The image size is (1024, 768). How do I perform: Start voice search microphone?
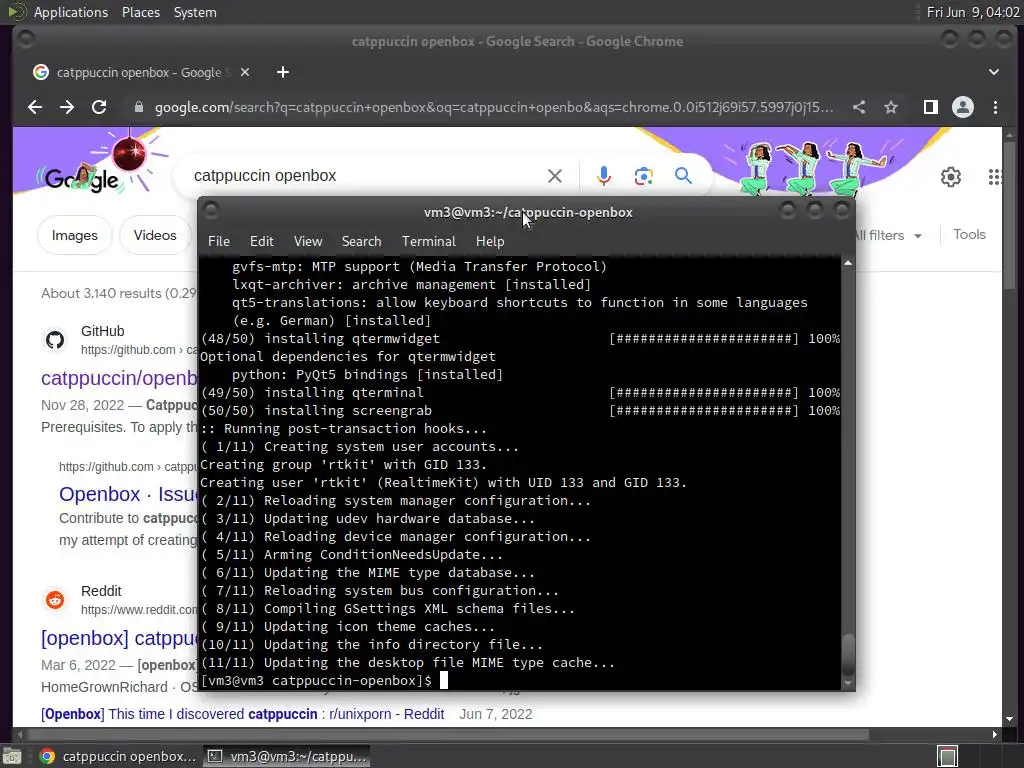pos(604,176)
